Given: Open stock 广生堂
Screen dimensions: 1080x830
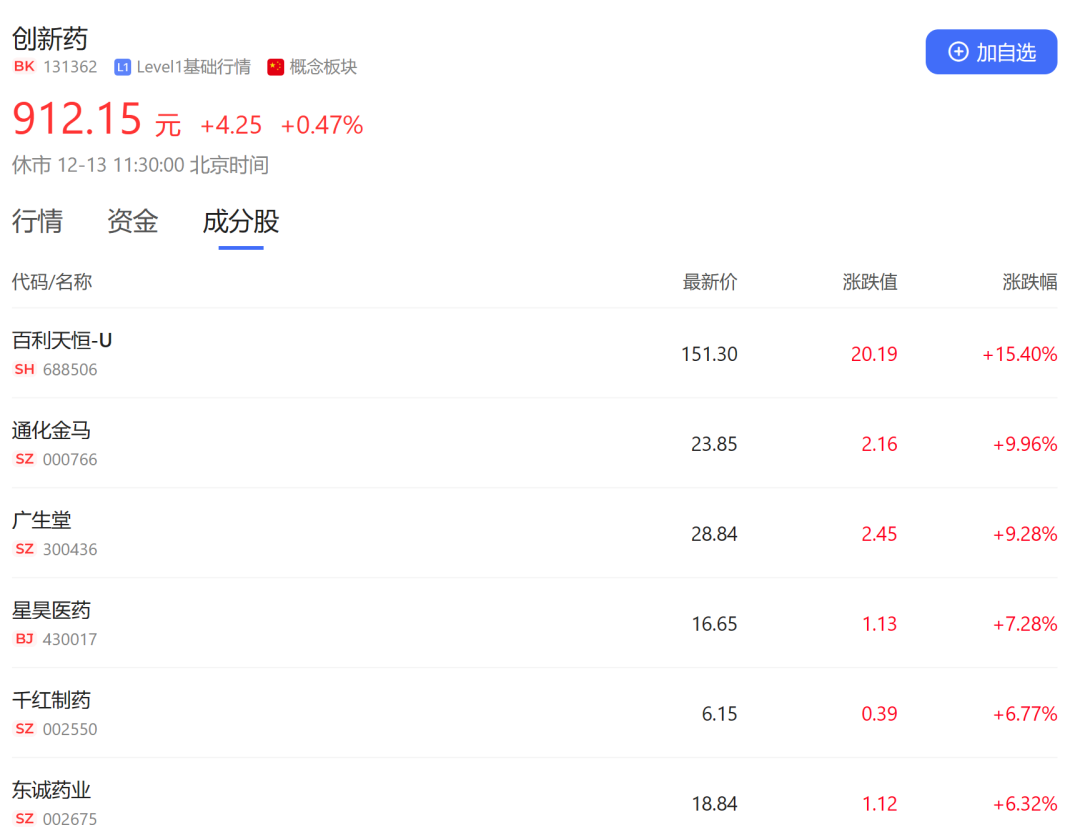Looking at the screenshot, I should pos(41,520).
